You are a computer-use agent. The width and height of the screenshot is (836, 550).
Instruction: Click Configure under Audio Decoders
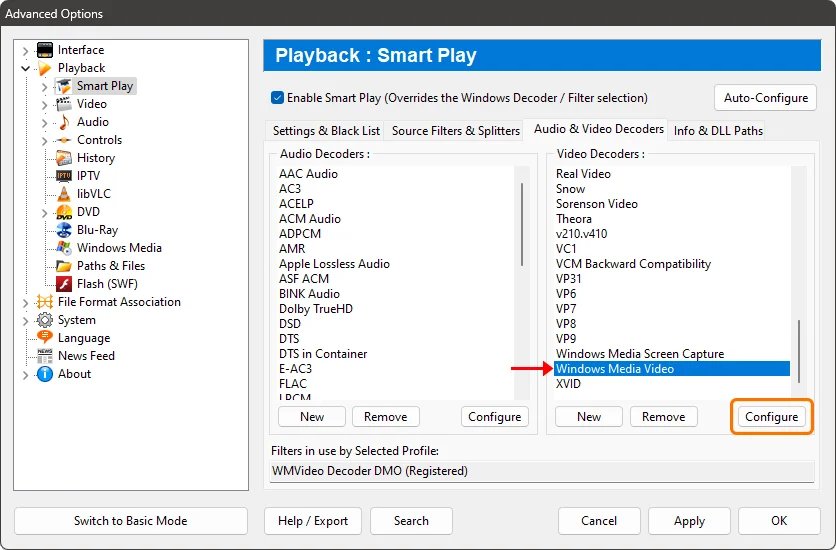[495, 417]
